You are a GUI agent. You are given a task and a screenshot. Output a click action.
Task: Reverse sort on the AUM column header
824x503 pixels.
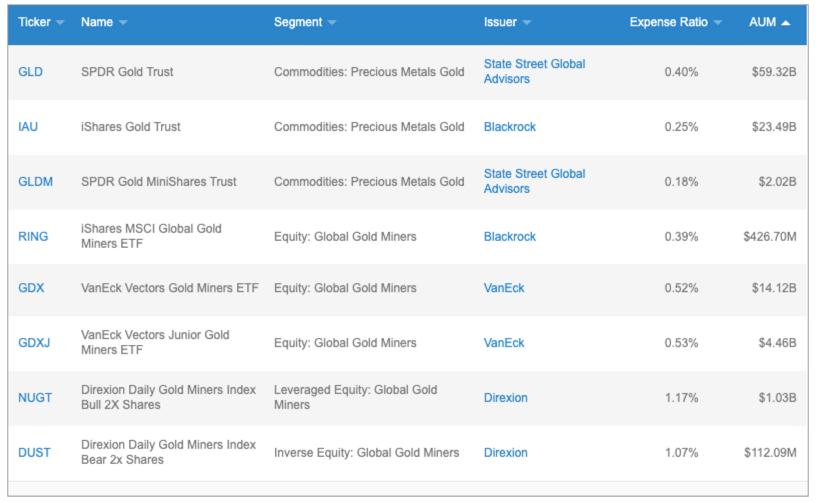[769, 22]
